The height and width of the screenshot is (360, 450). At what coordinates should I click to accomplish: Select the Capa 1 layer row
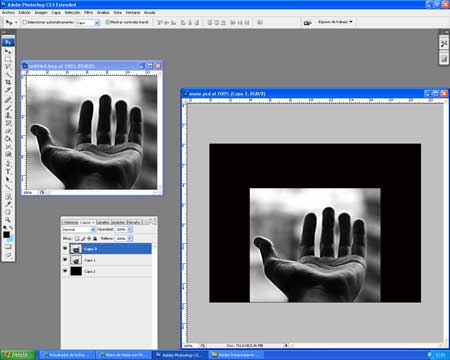pyautogui.click(x=107, y=260)
